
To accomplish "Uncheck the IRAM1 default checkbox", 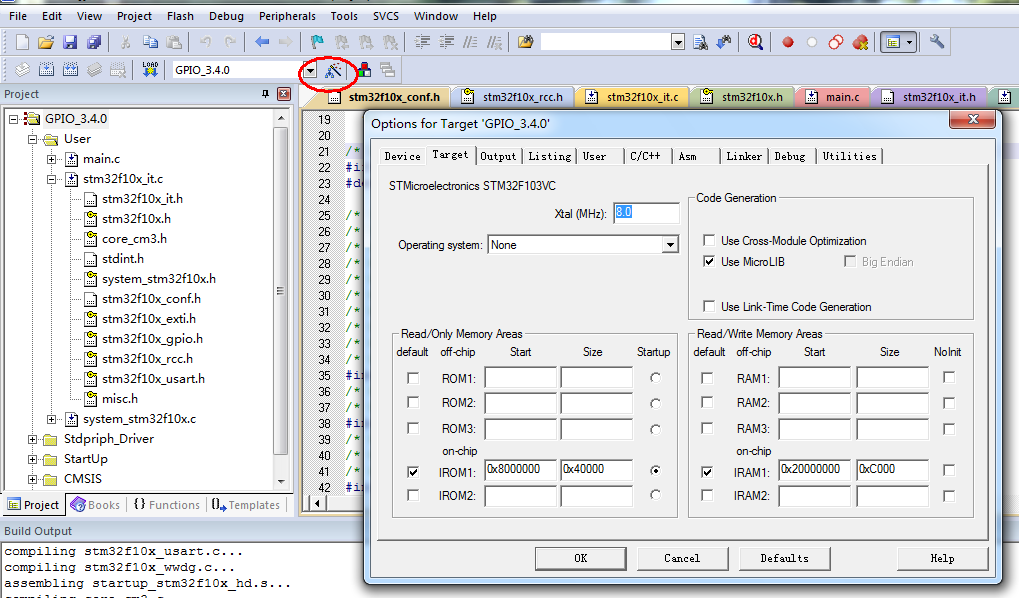I will click(x=707, y=472).
